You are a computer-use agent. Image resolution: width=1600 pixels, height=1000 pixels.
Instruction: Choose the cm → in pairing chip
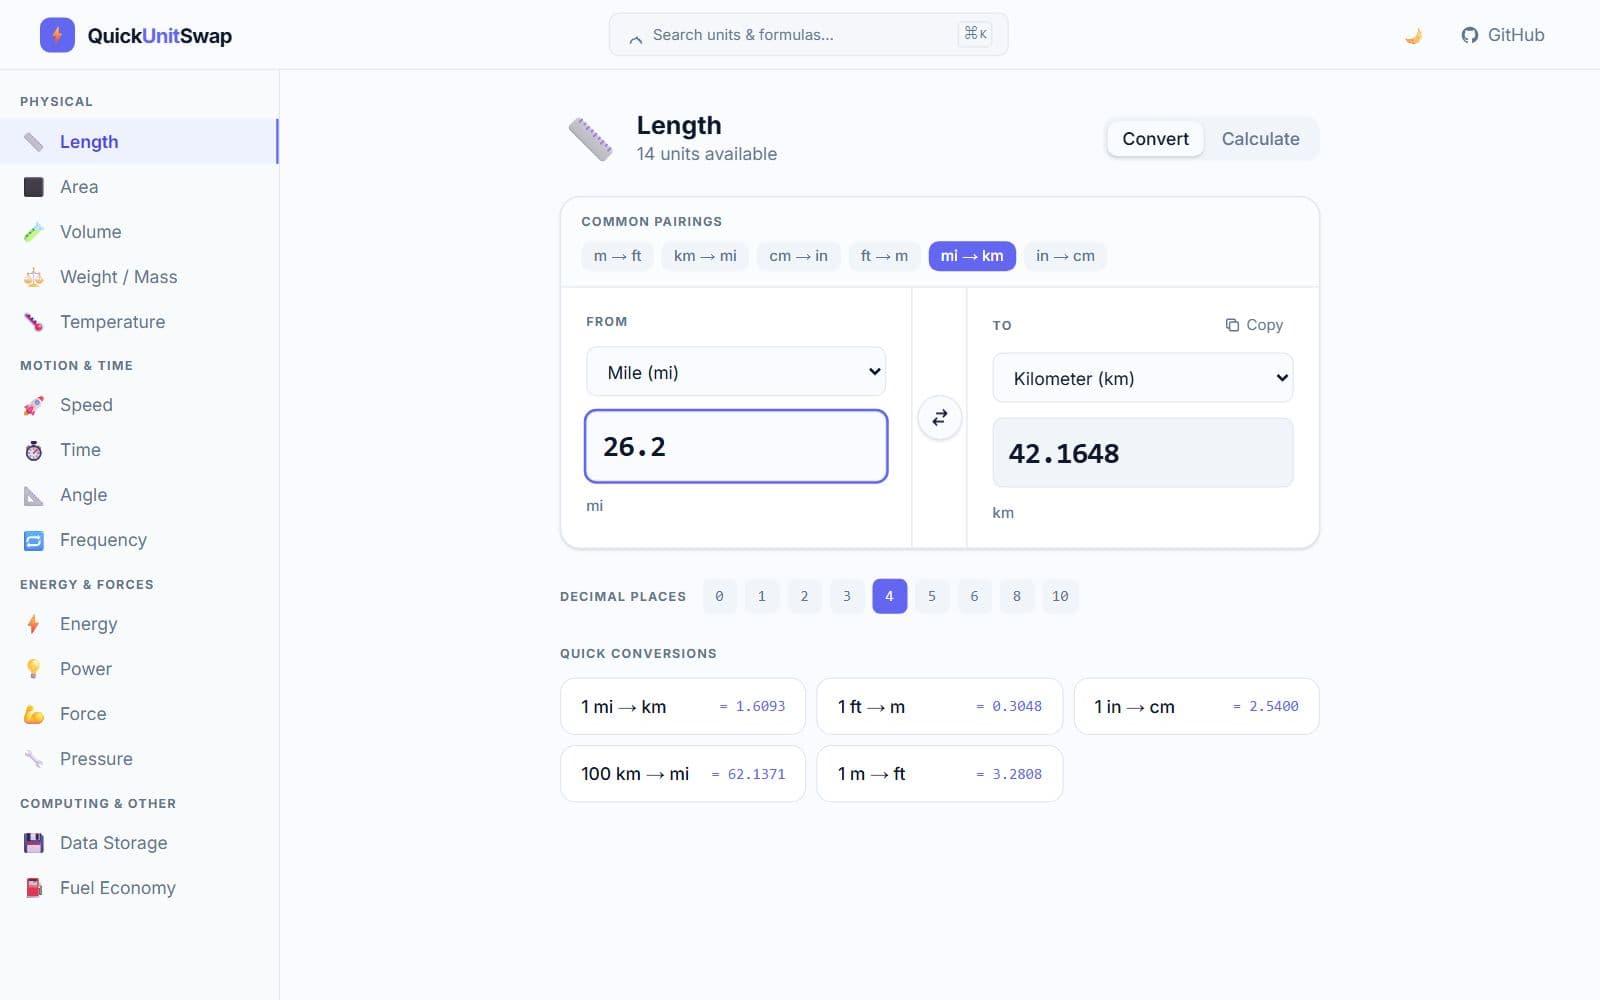pos(798,256)
